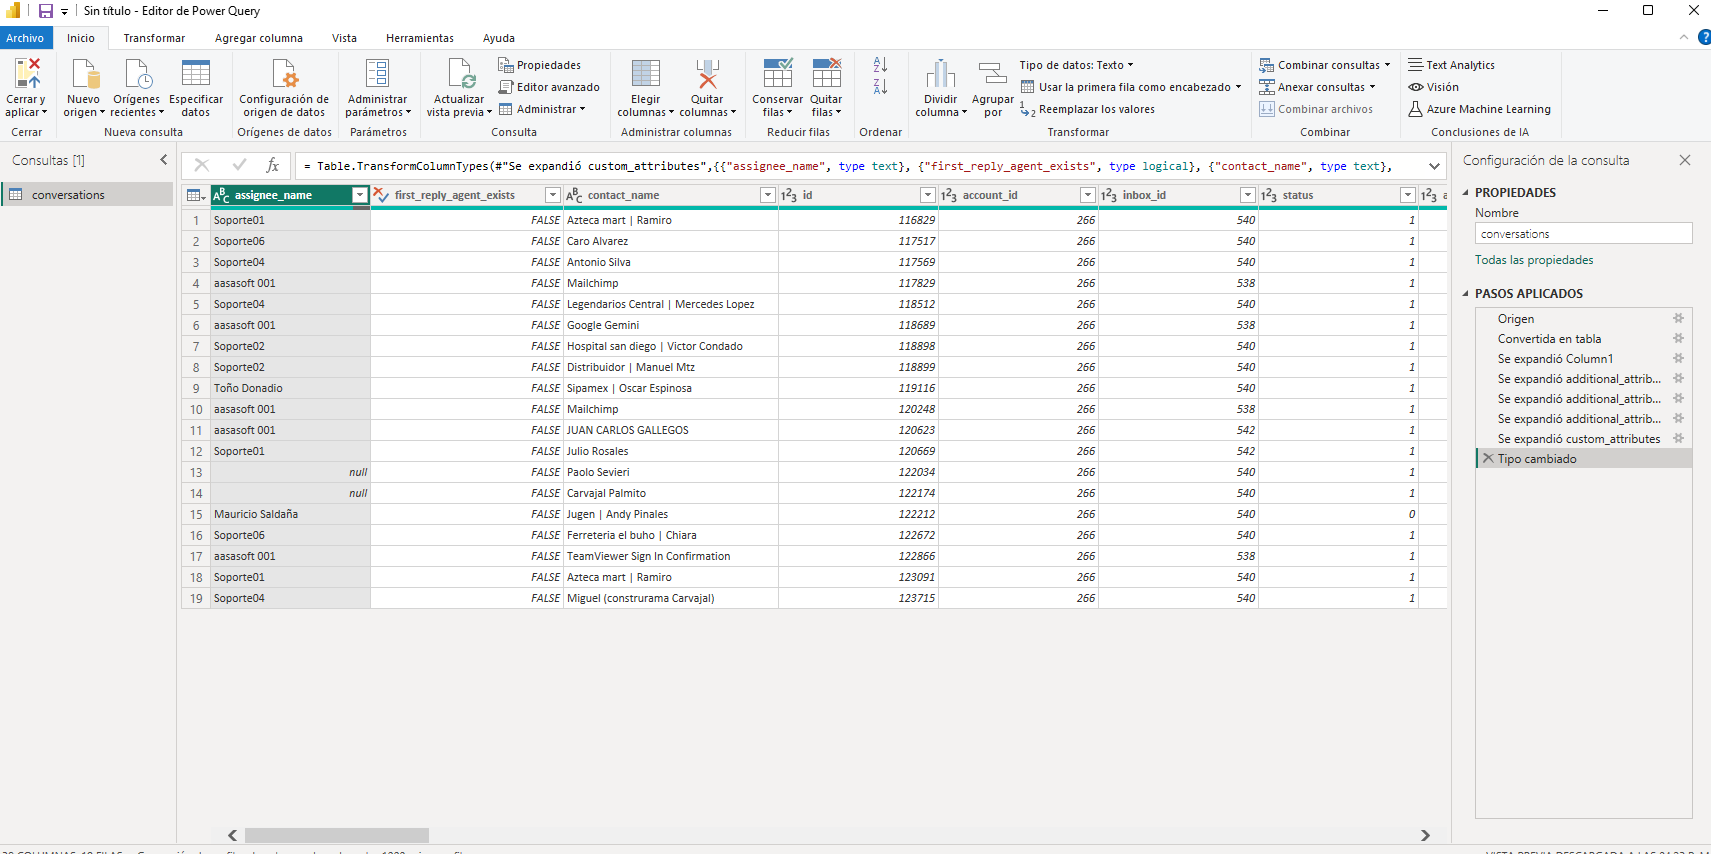Switch to the Agregar columna tab
This screenshot has width=1711, height=854.
click(259, 38)
